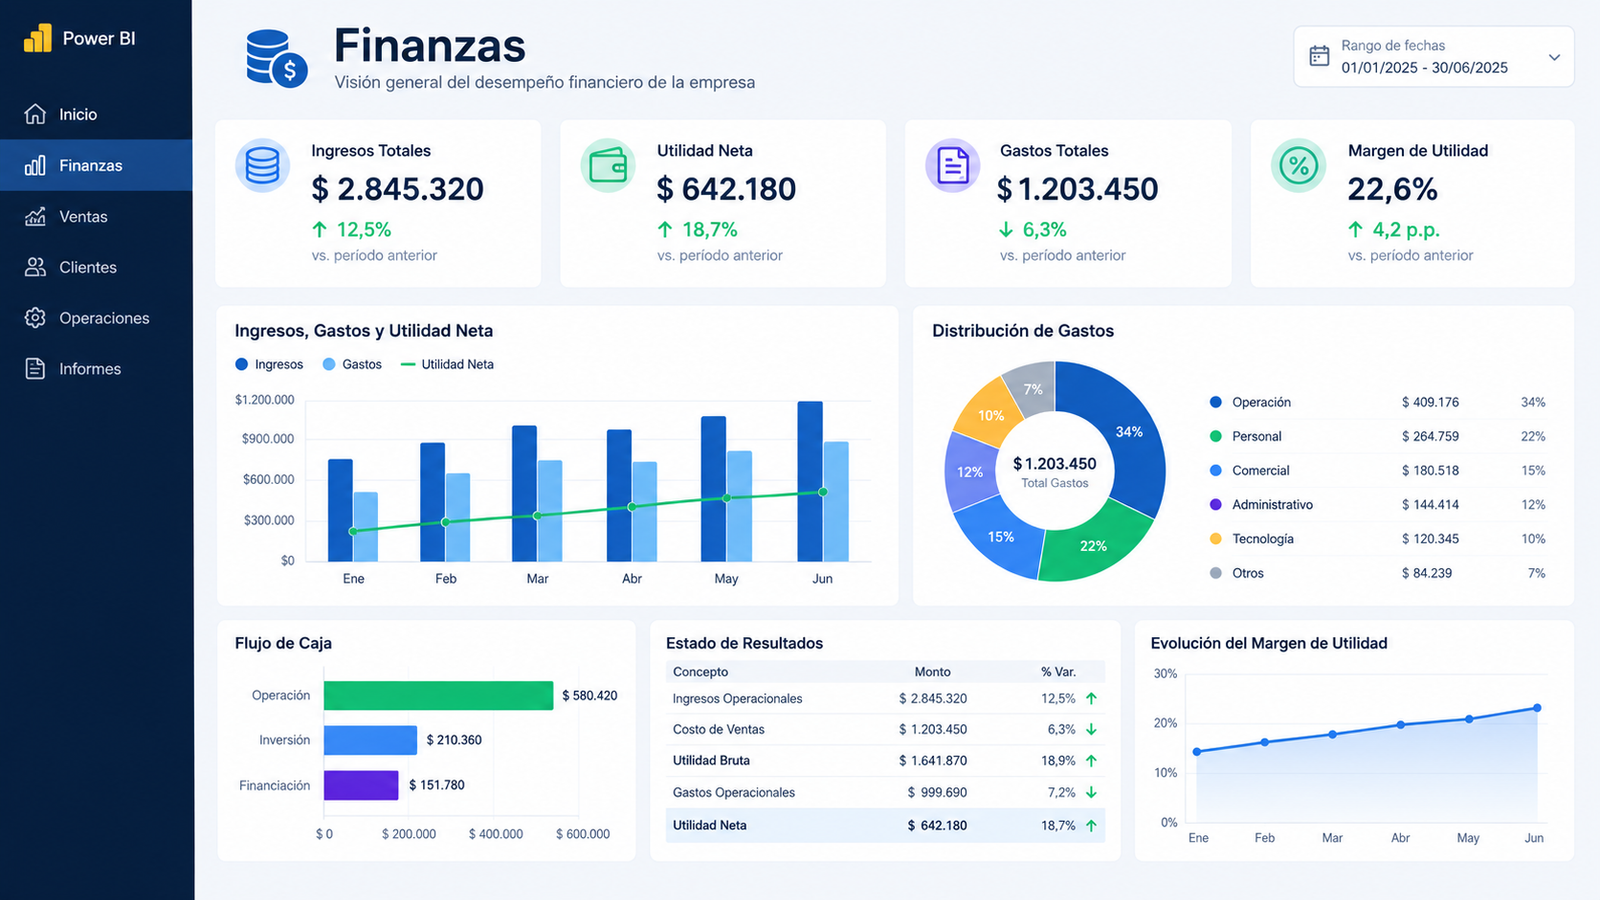This screenshot has width=1600, height=900.
Task: Click the up arrow in Utilidad Bruta row
Action: (x=1091, y=761)
